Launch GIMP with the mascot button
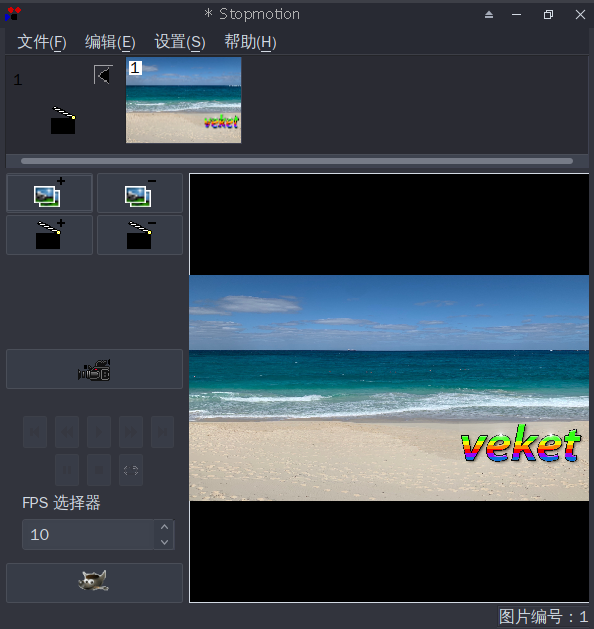594x629 pixels. (94, 583)
